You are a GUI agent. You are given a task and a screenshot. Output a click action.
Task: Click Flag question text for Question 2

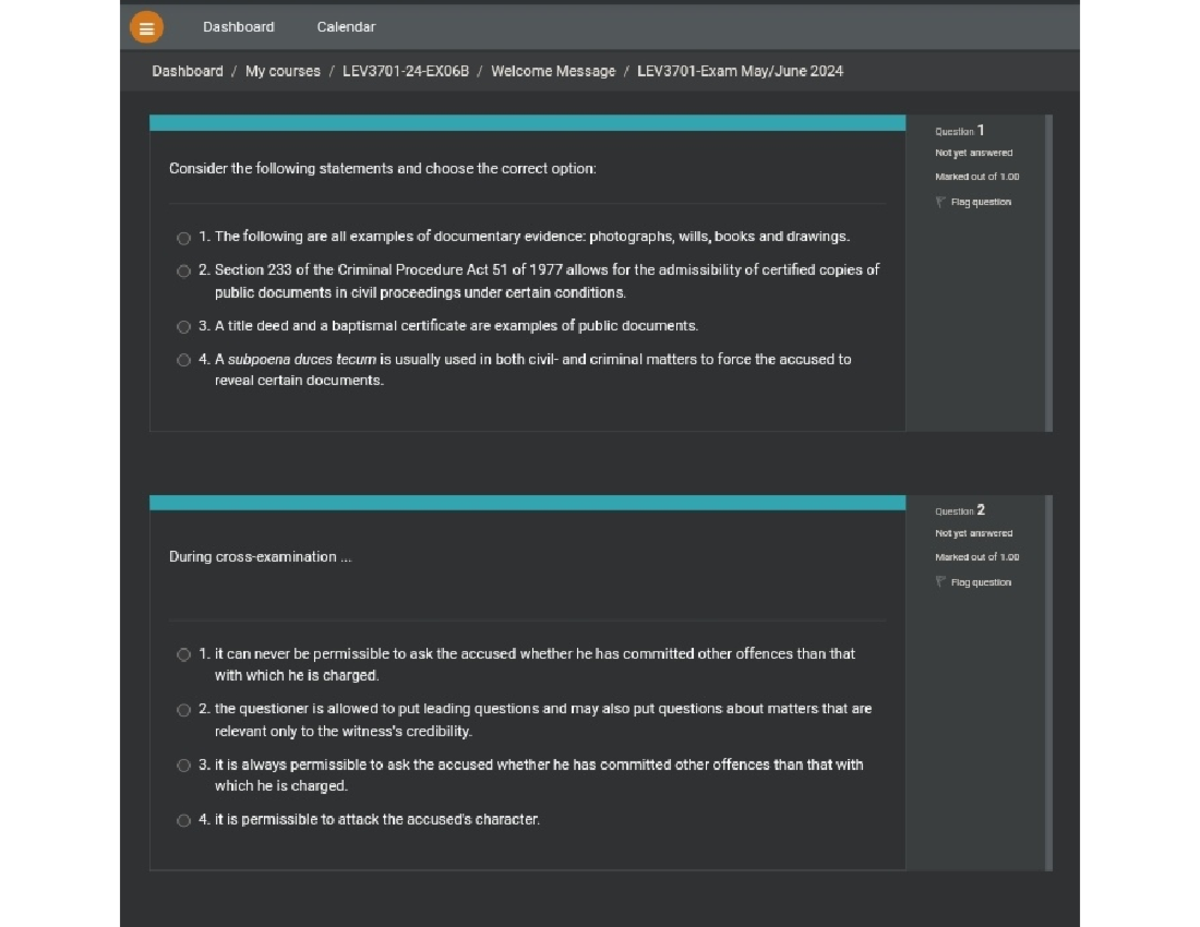pos(980,582)
